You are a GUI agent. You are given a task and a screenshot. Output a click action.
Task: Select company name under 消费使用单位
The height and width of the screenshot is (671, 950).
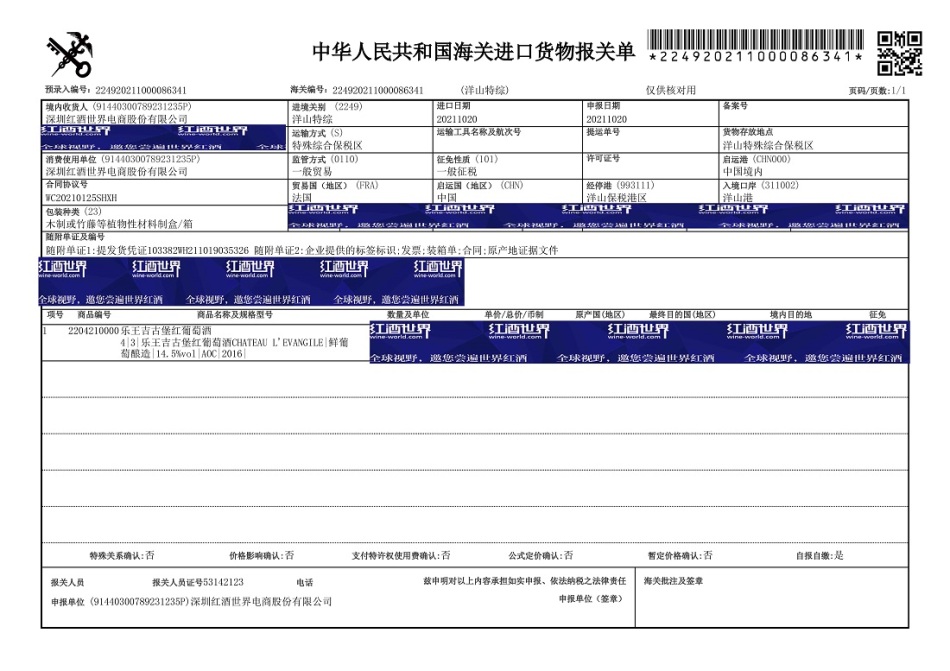point(117,172)
